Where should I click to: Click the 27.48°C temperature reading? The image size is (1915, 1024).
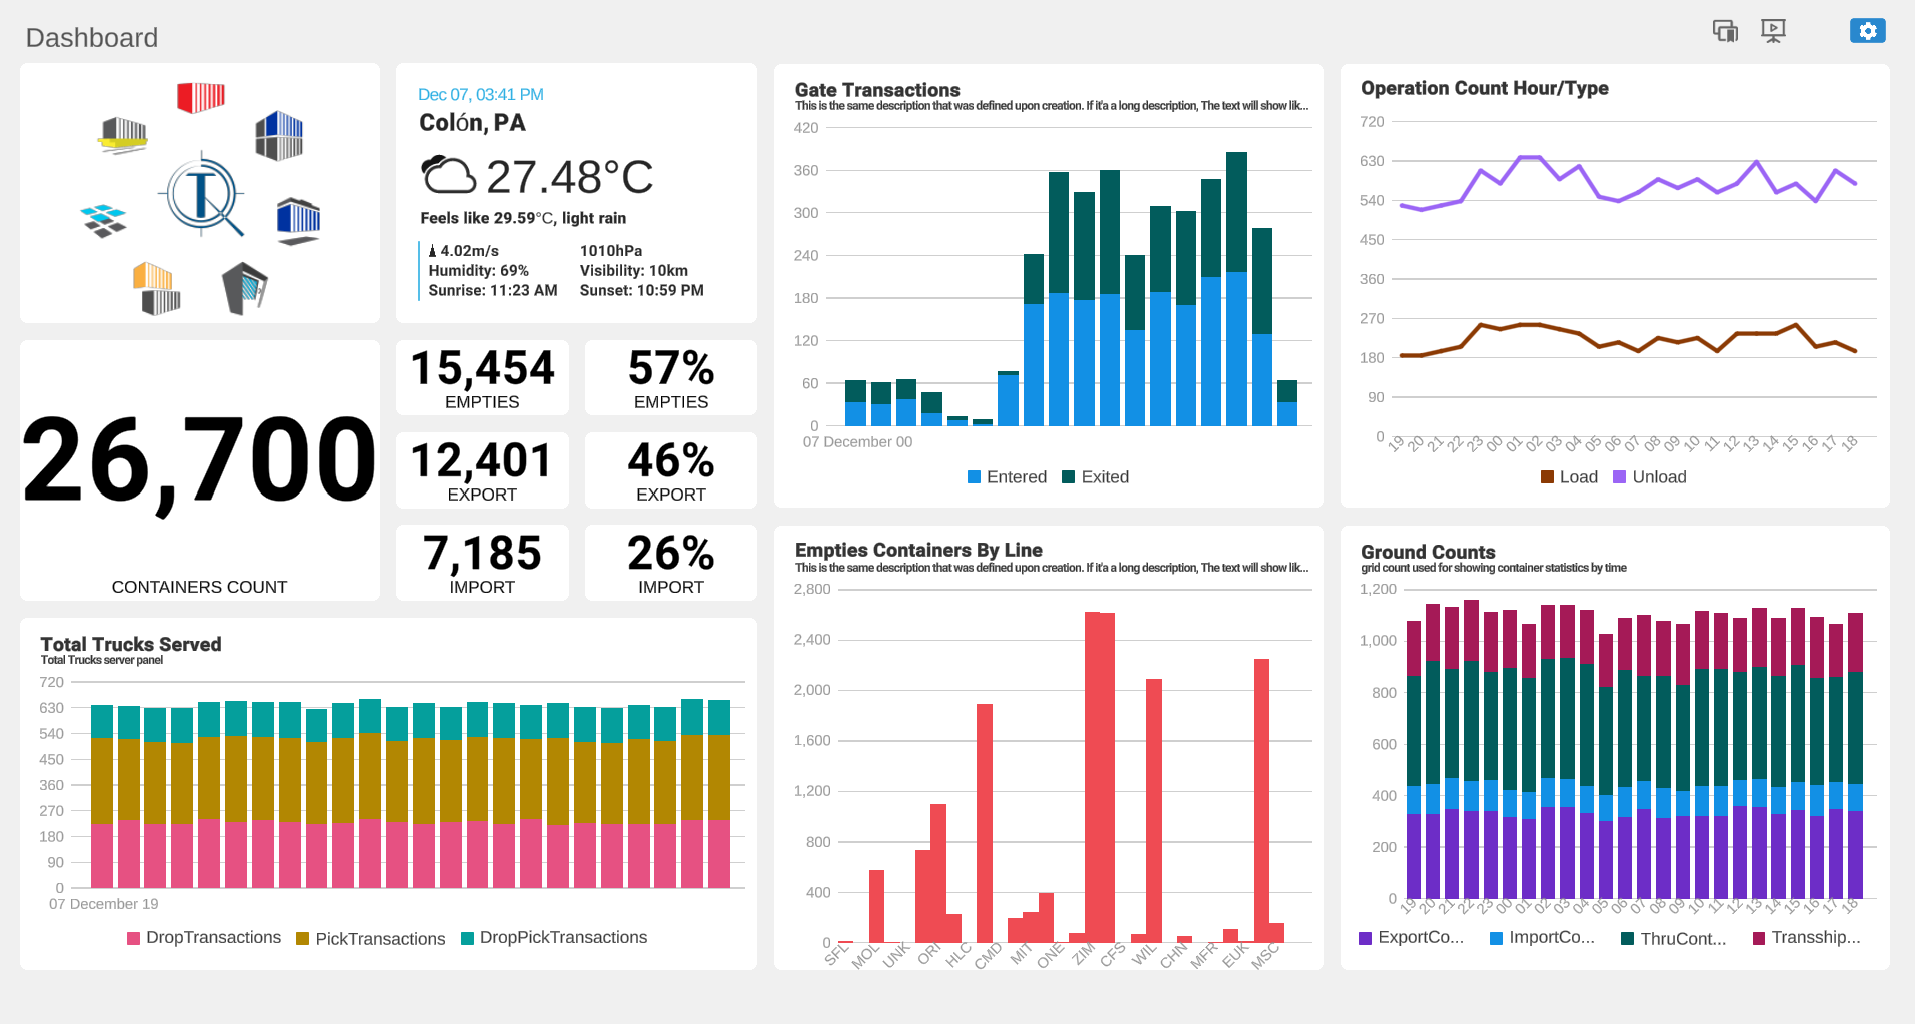(x=569, y=177)
